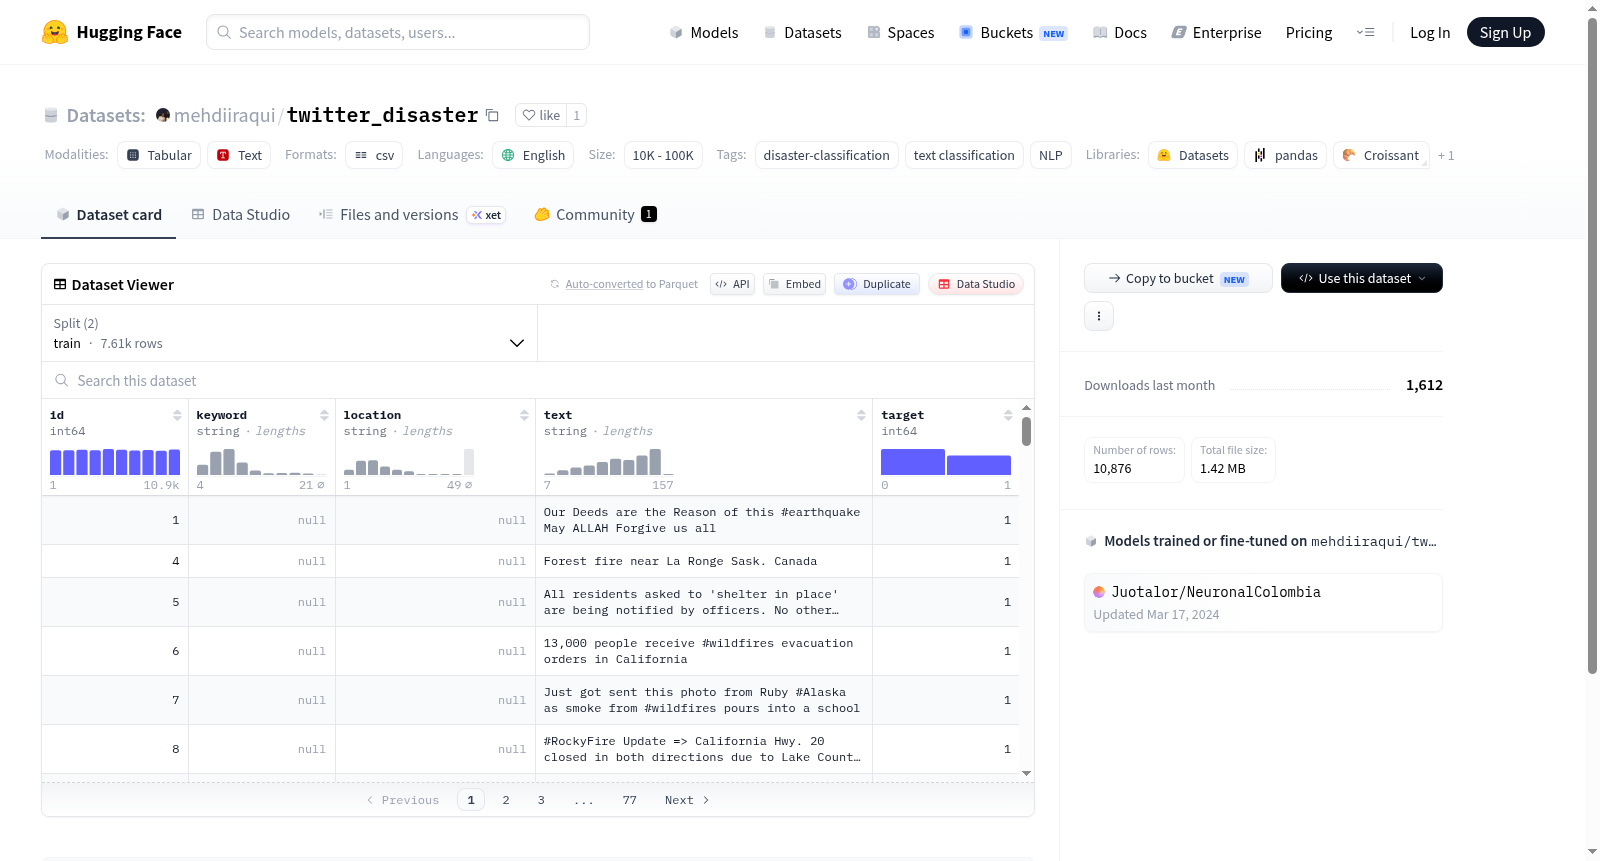The height and width of the screenshot is (861, 1600).
Task: Click the Juotalor/NeuronalColombia model avatar
Action: (x=1099, y=592)
